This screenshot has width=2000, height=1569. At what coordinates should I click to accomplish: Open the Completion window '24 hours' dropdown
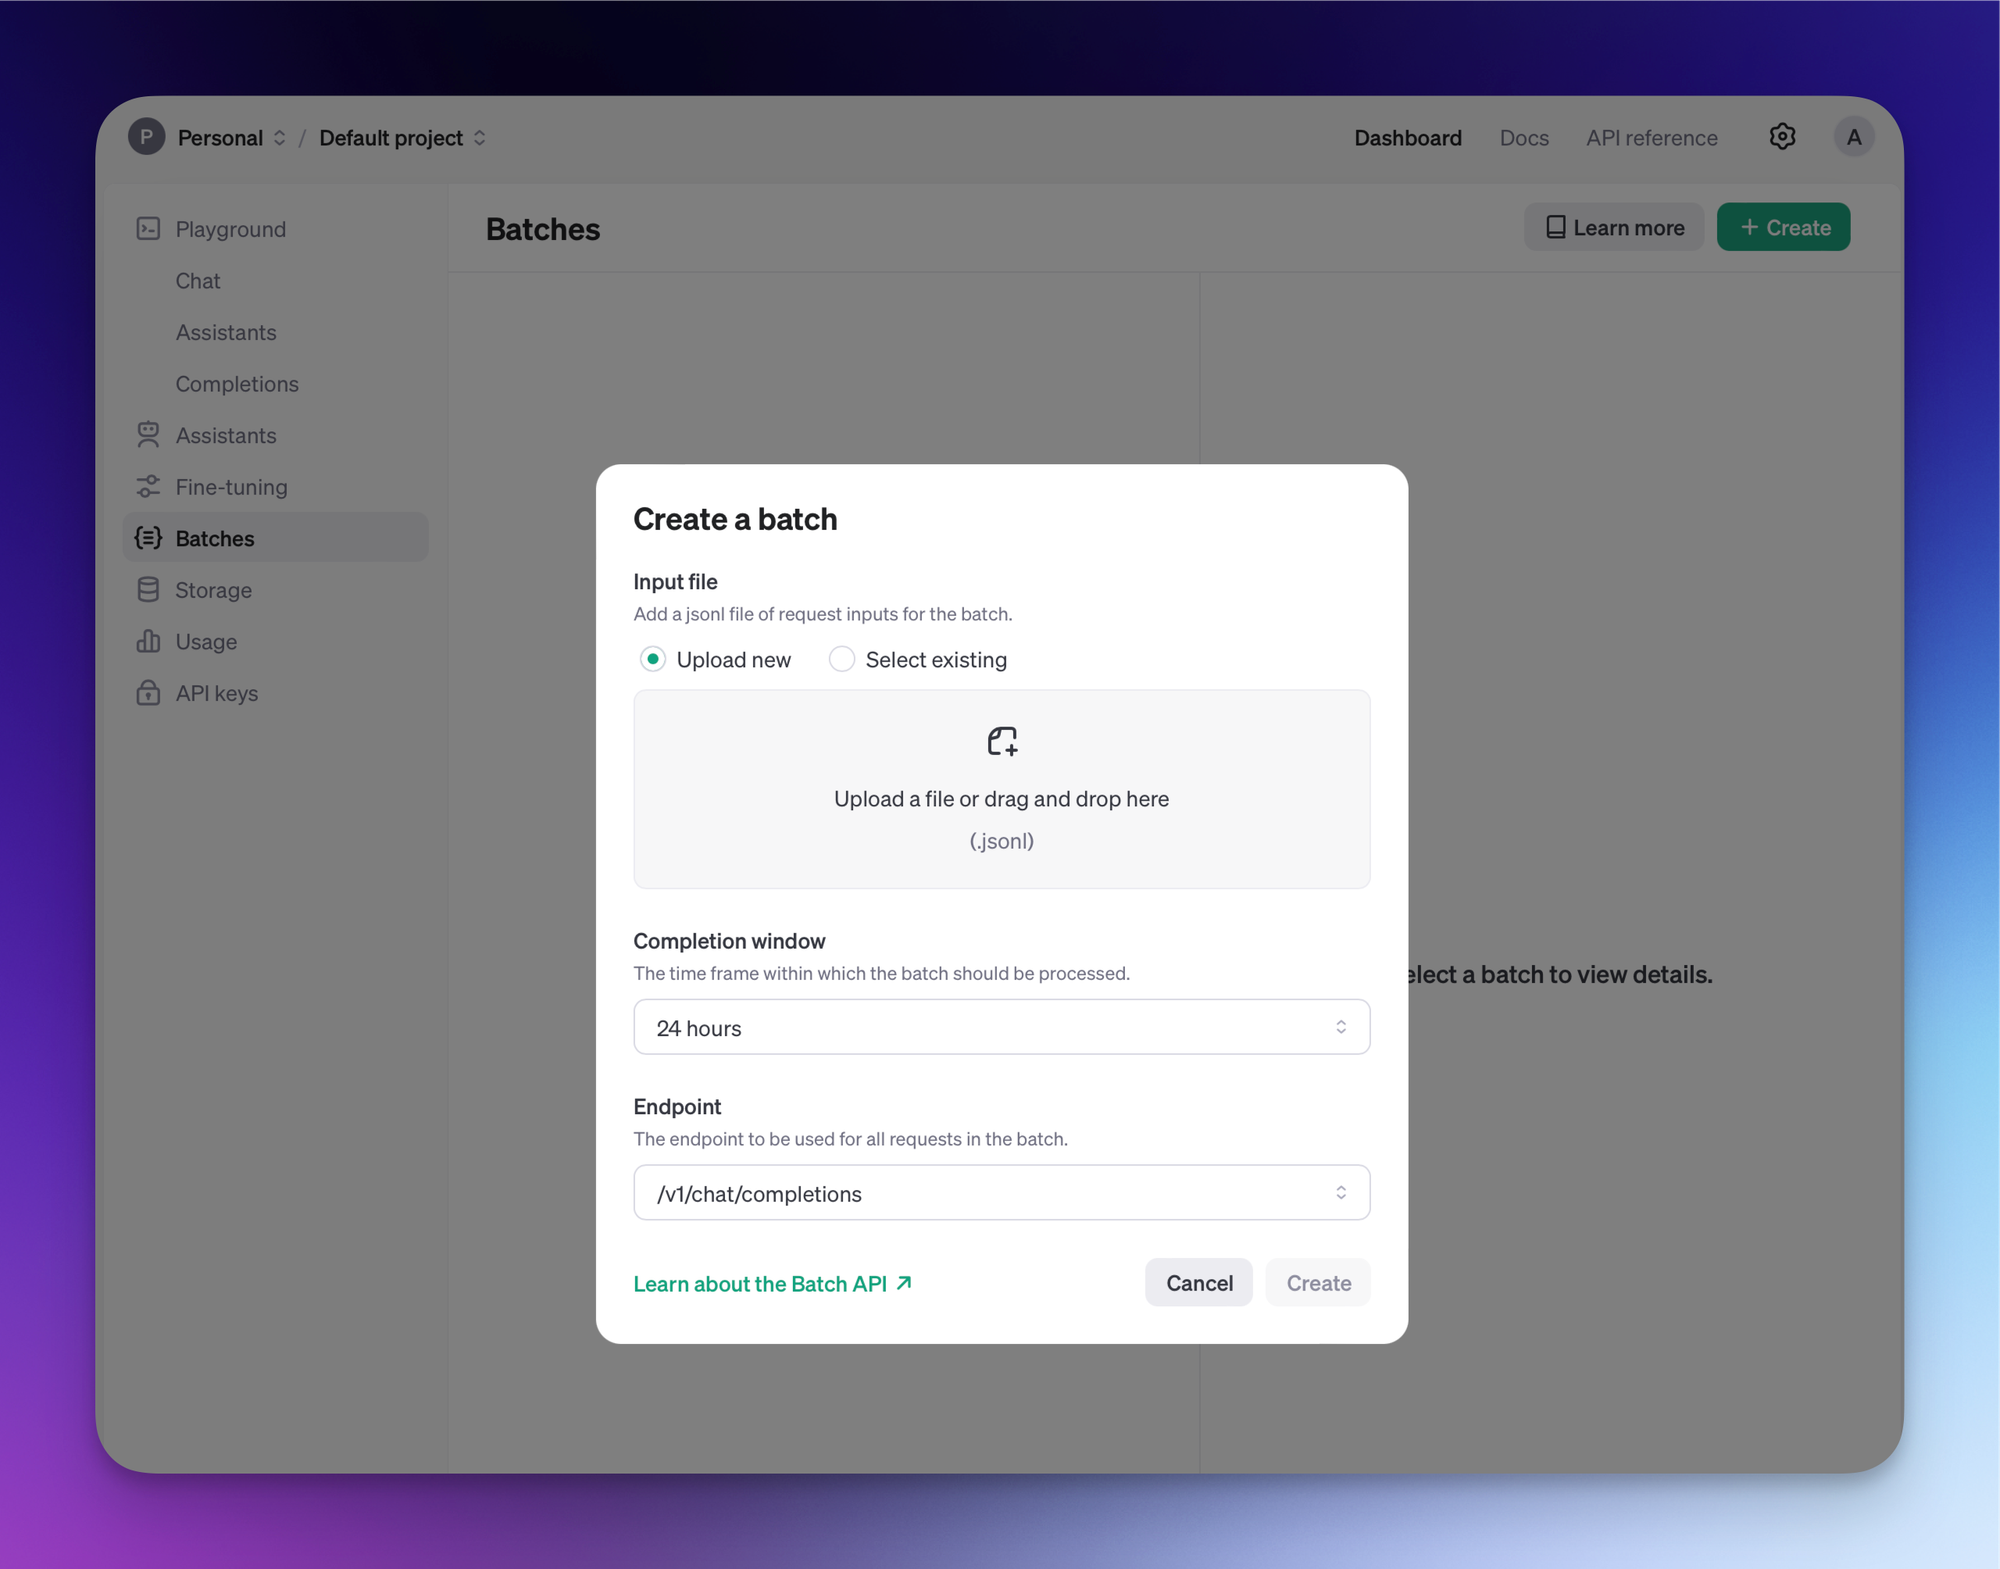click(1001, 1027)
